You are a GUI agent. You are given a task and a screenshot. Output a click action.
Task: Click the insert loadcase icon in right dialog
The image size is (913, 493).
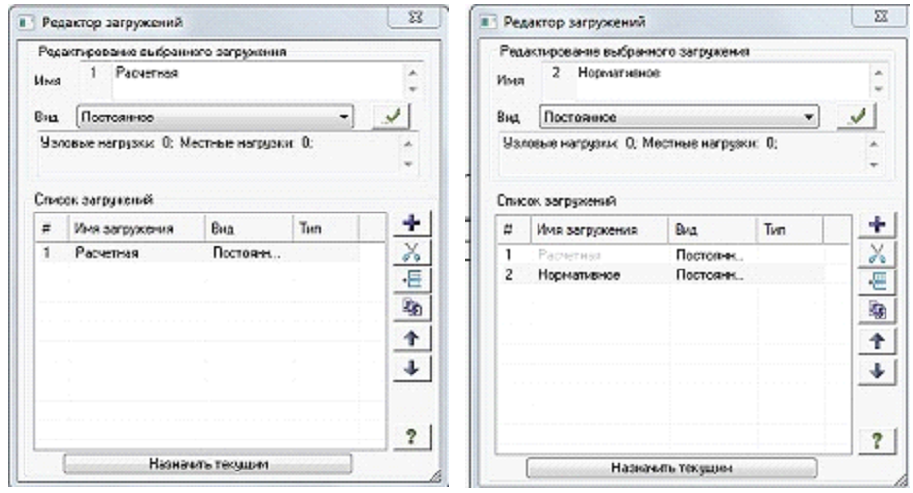point(877,282)
